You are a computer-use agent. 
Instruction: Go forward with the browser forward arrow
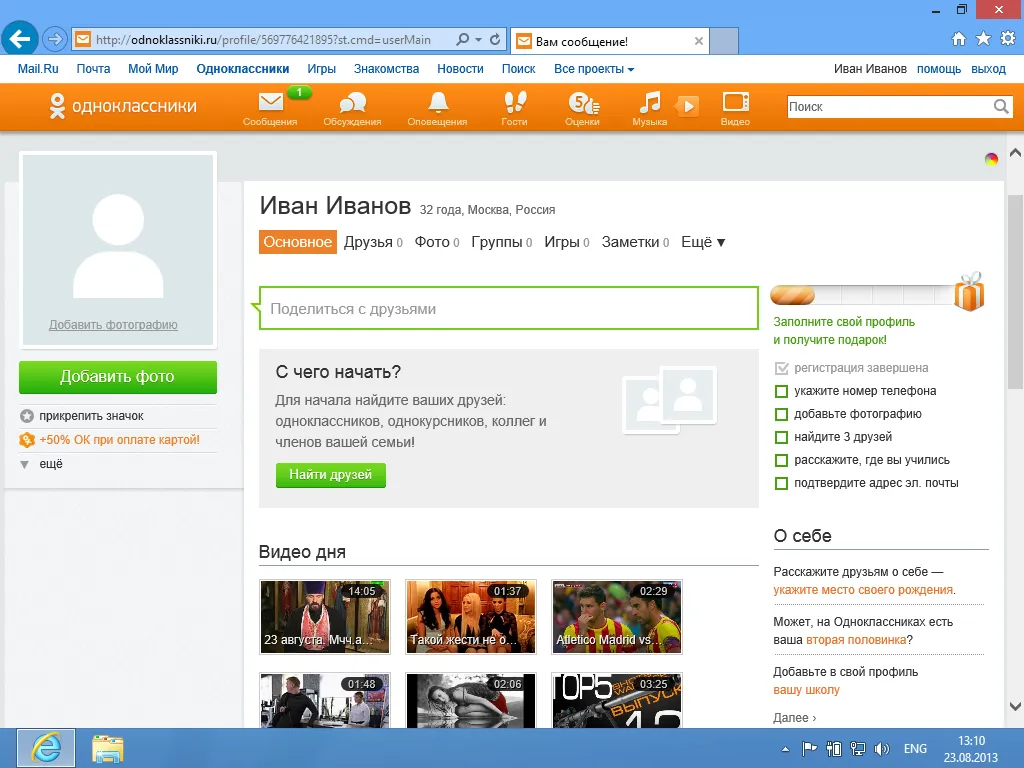[55, 39]
